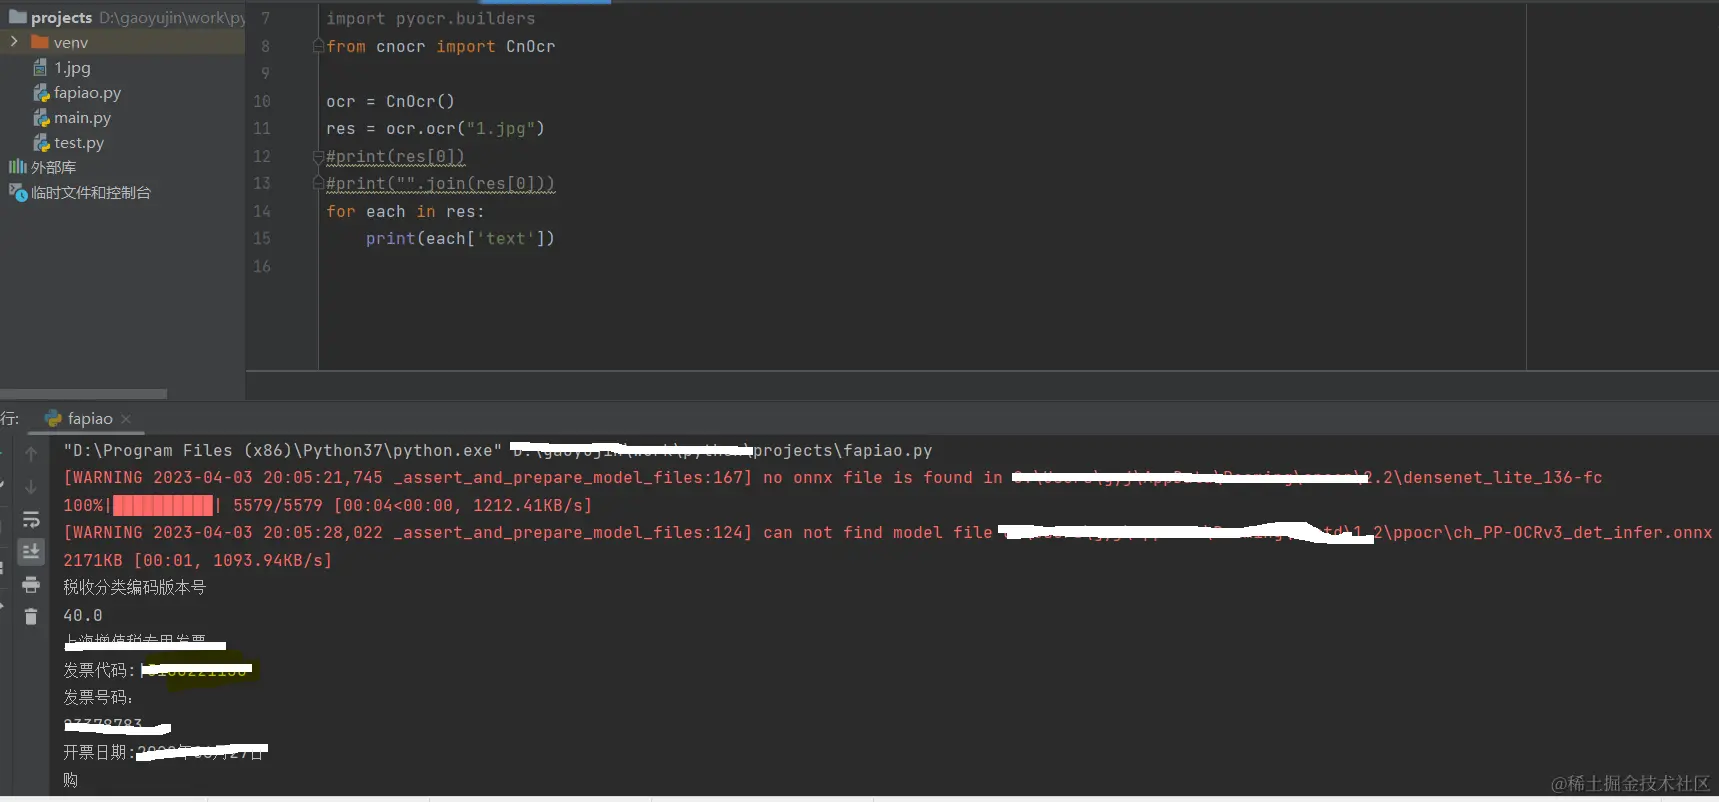Click the venv folder icon

[x=40, y=42]
